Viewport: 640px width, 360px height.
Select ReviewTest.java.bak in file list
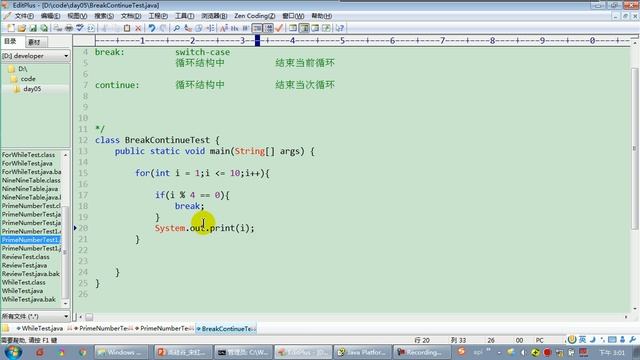tap(31, 274)
